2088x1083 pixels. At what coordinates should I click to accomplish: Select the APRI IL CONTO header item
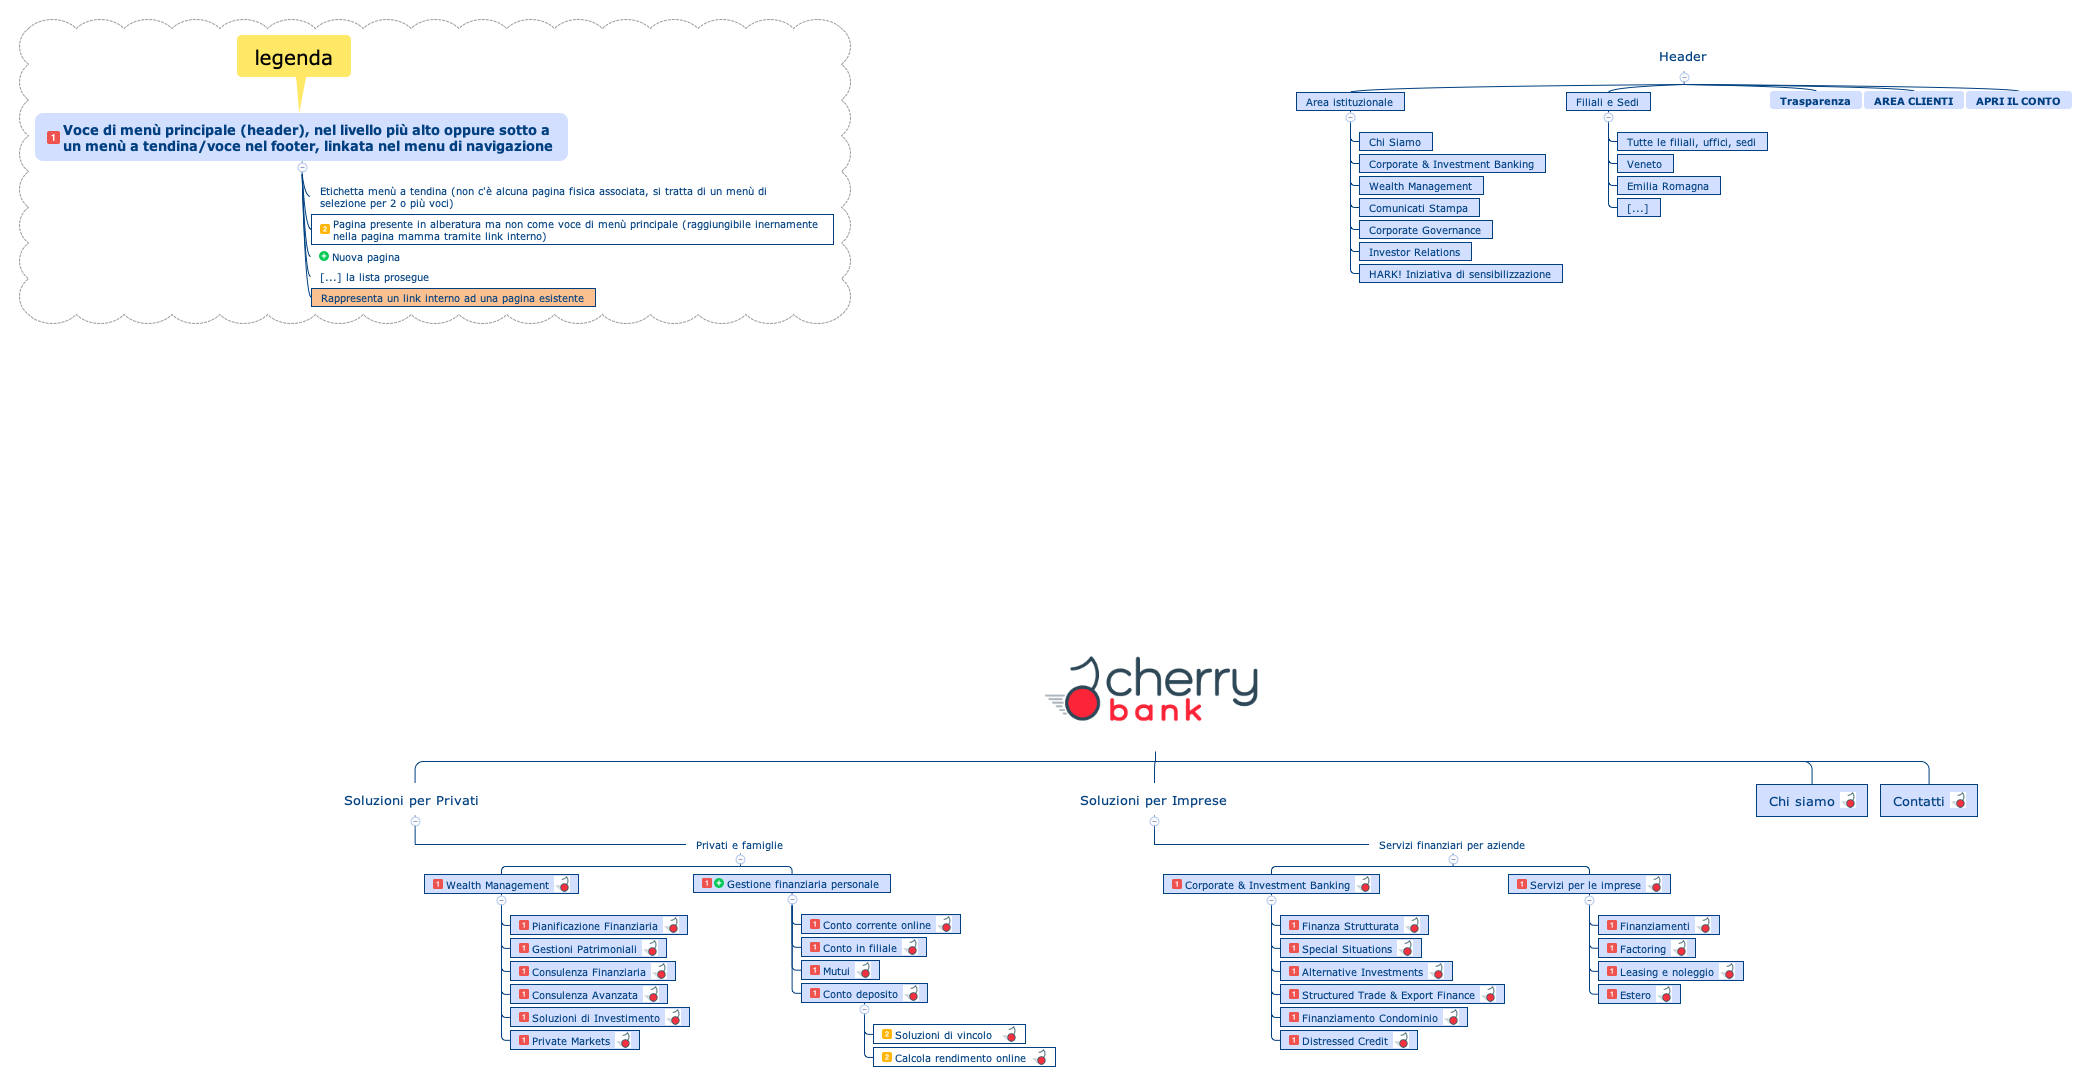pyautogui.click(x=2018, y=101)
